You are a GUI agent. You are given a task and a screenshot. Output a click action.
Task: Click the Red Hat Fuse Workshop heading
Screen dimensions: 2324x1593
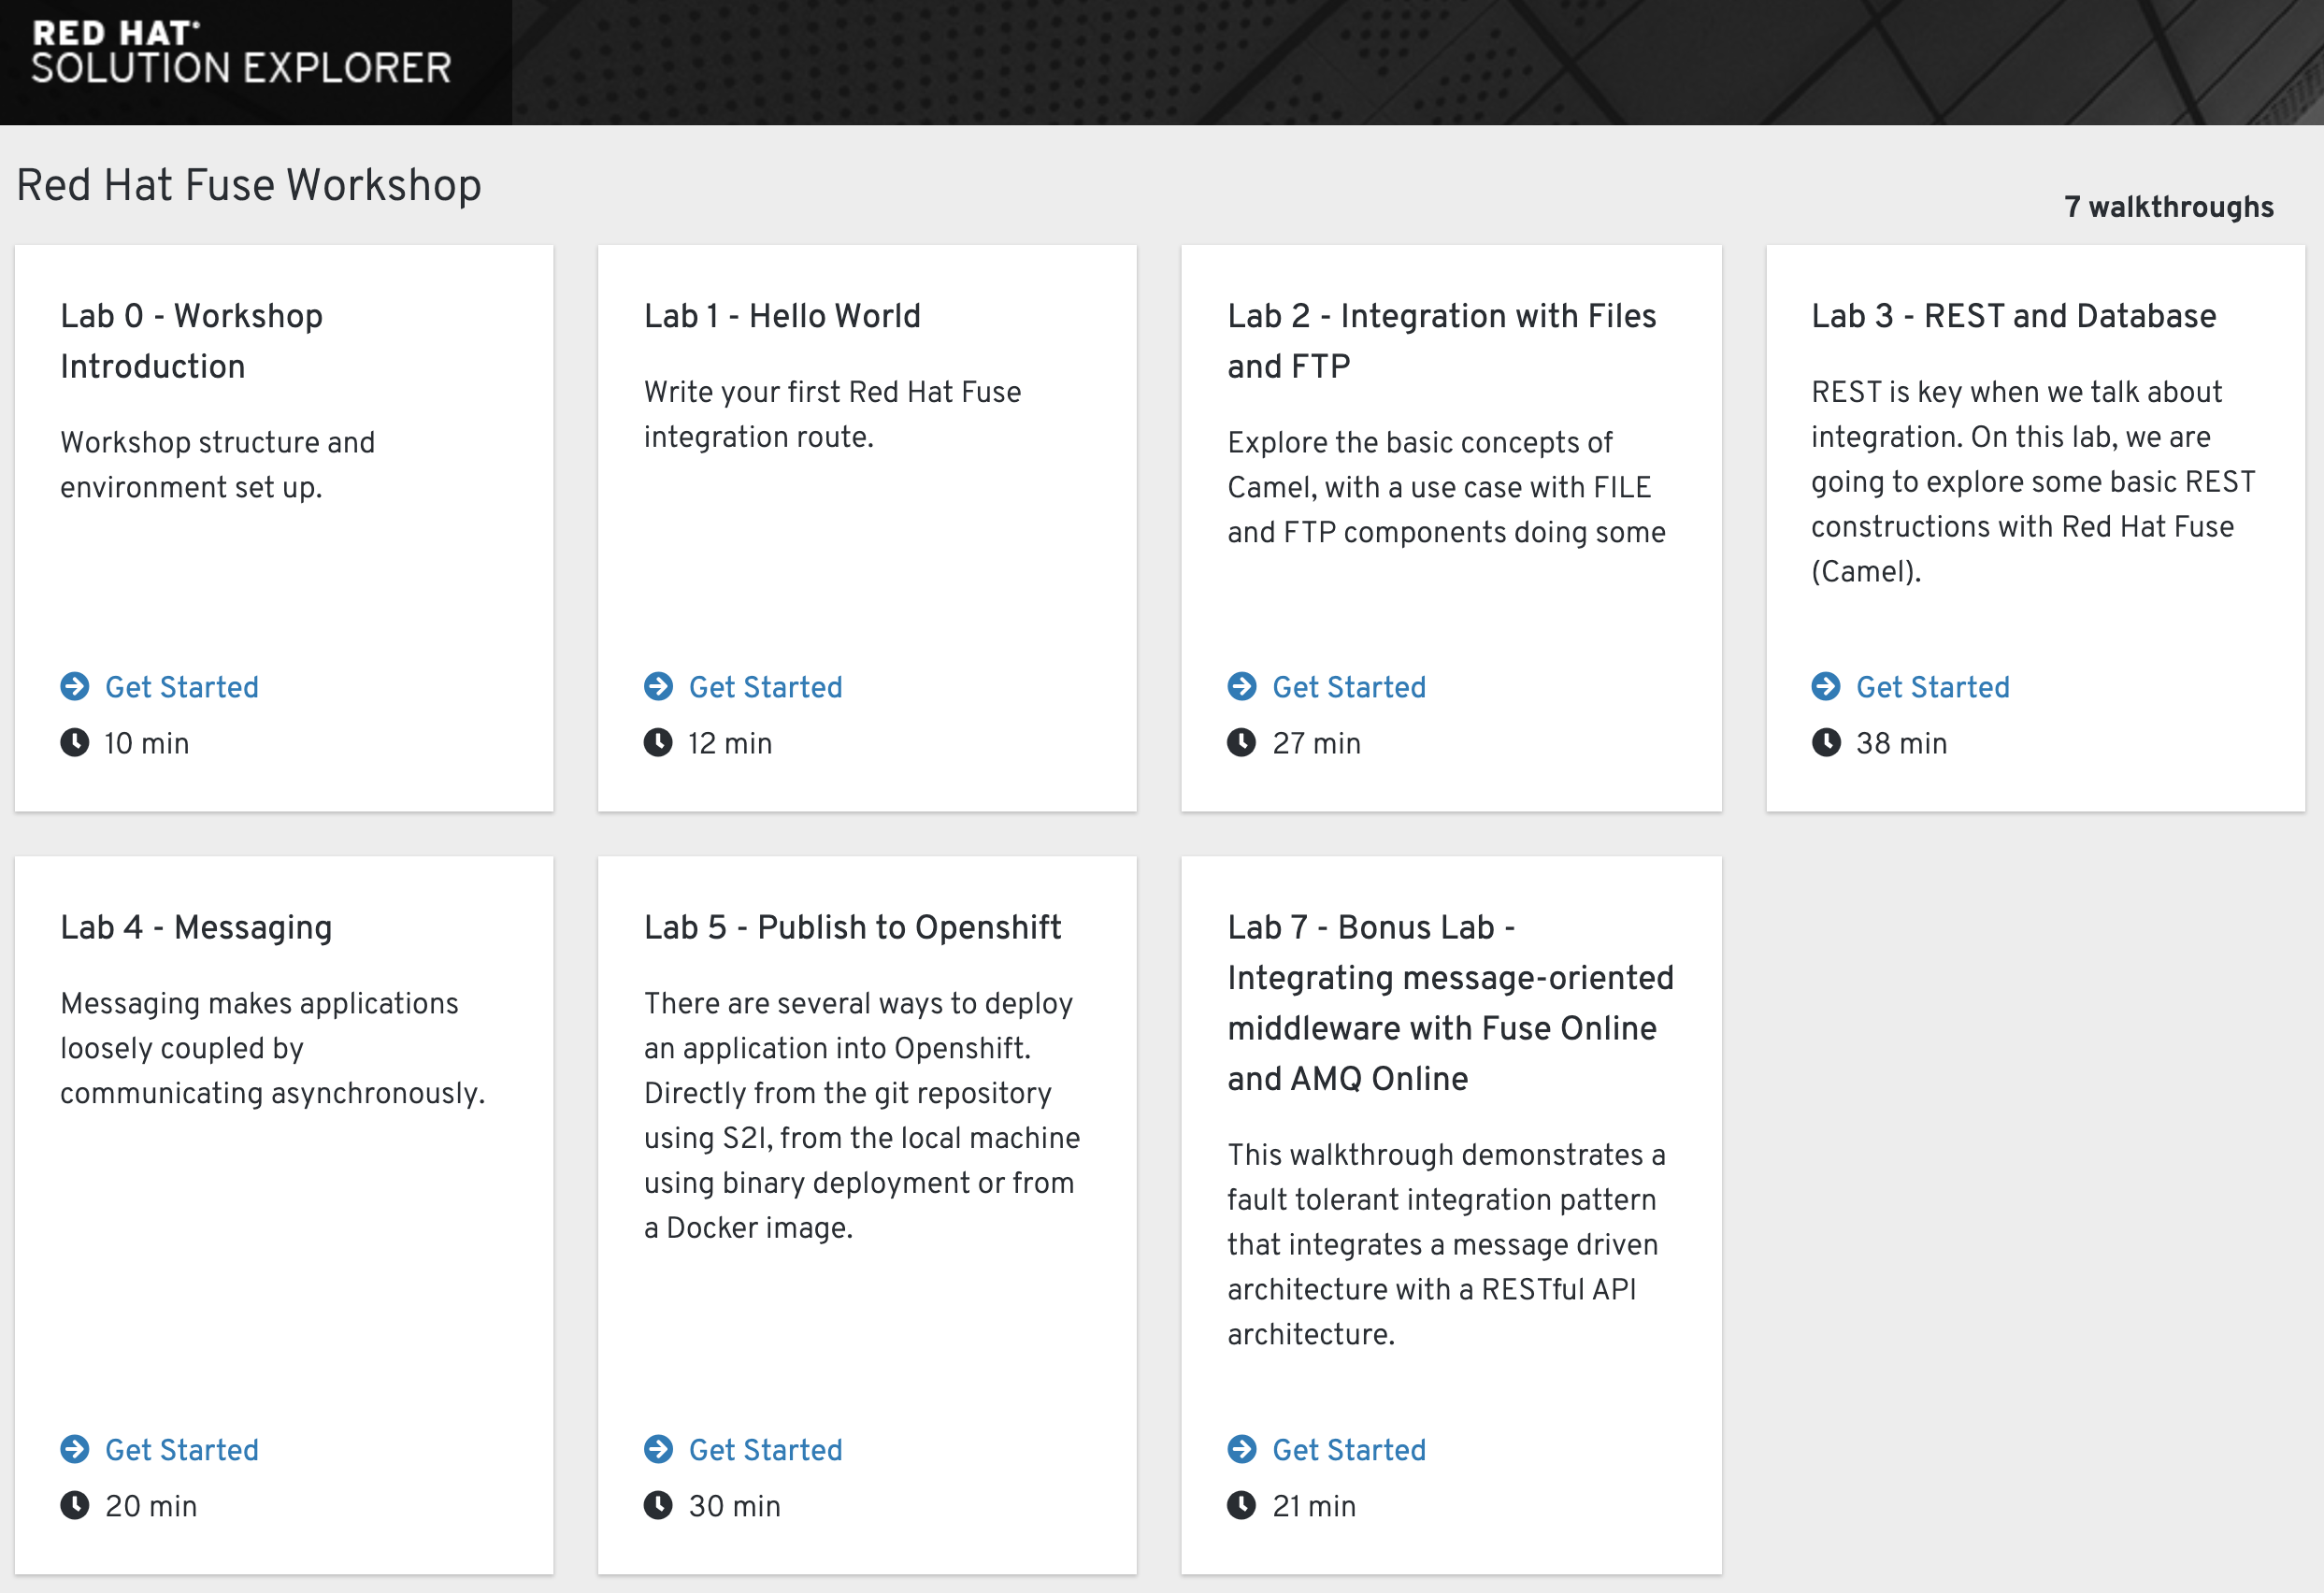point(249,185)
